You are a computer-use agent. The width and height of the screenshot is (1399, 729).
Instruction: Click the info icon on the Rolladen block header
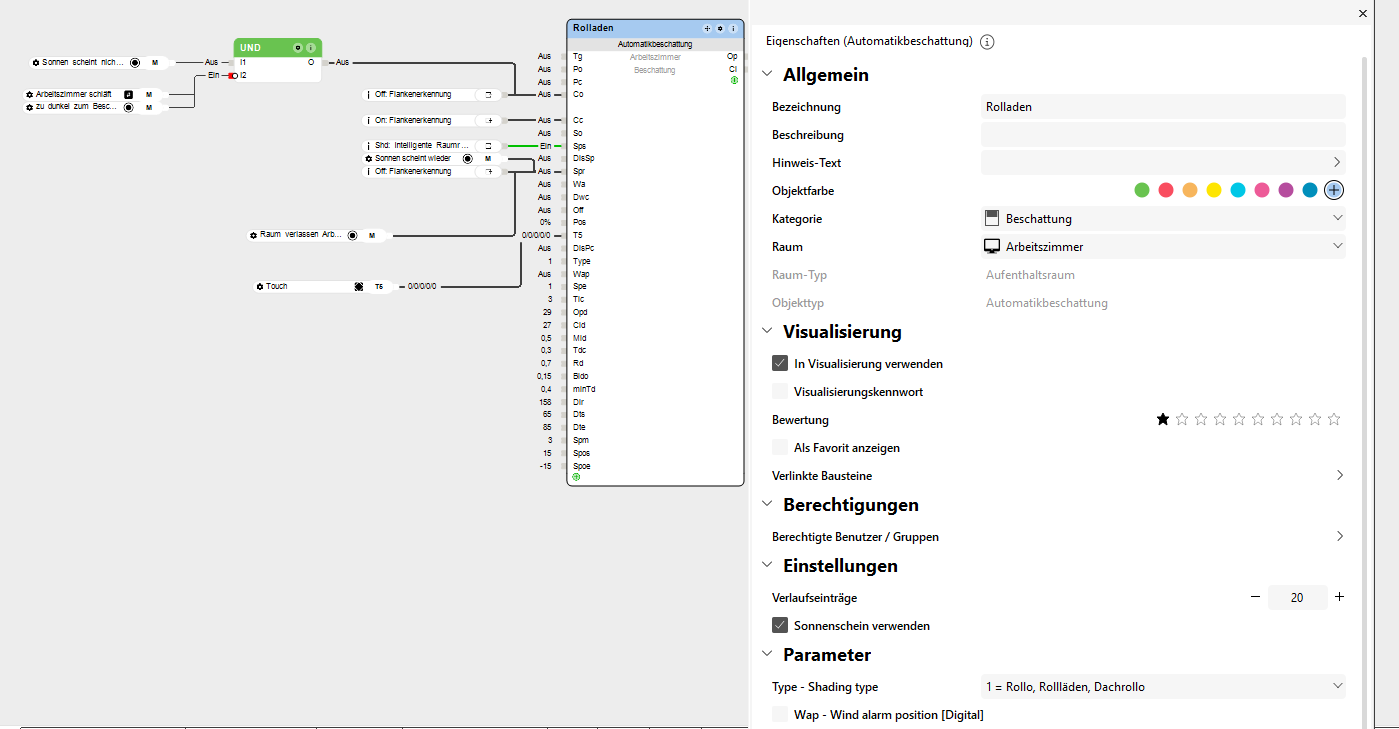[733, 28]
